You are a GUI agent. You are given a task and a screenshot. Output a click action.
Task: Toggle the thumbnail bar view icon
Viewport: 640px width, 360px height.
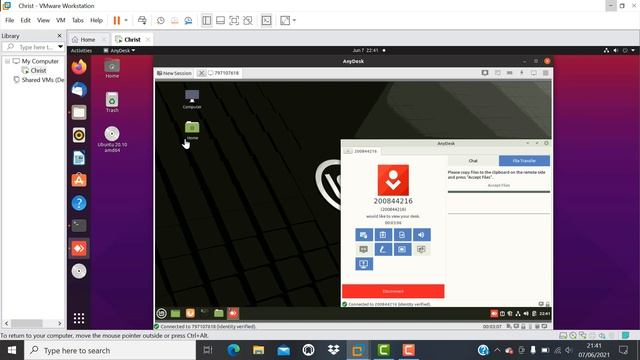coord(220,20)
